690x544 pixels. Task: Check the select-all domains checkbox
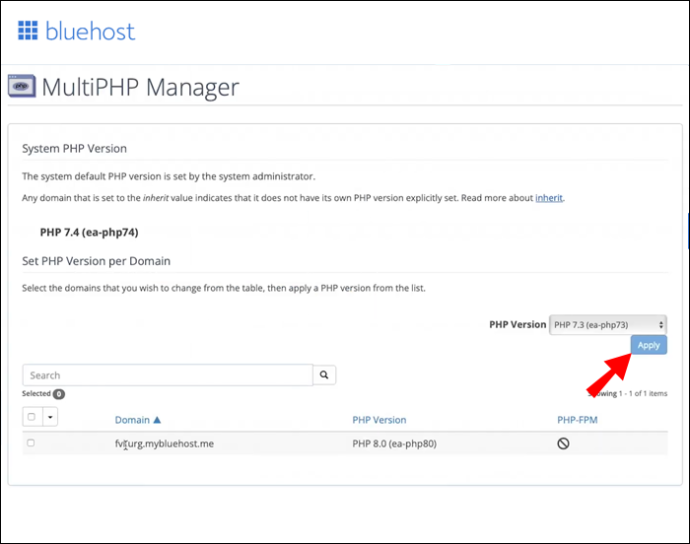(x=31, y=416)
